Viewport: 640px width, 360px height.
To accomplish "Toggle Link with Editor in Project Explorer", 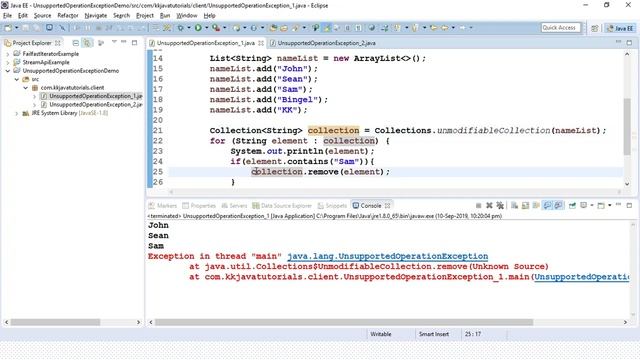I will 87,42.
